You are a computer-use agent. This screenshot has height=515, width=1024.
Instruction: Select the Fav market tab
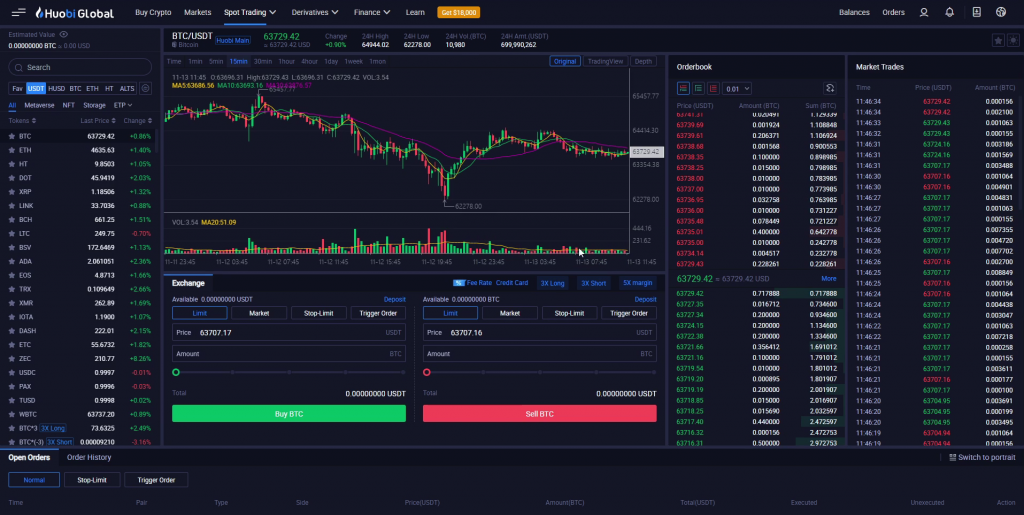(x=17, y=89)
